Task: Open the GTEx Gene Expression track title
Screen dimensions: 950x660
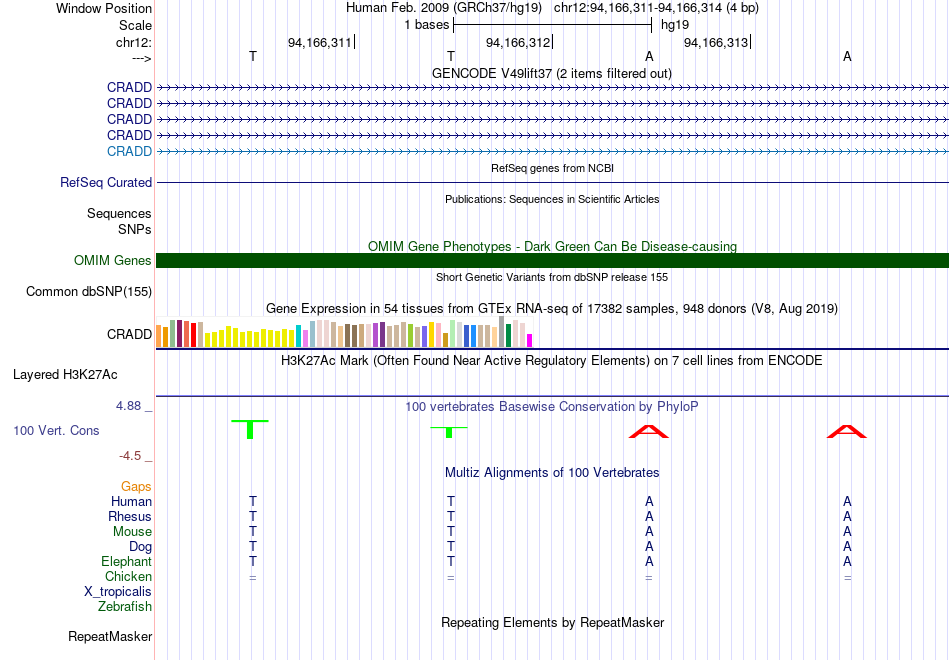Action: point(551,308)
